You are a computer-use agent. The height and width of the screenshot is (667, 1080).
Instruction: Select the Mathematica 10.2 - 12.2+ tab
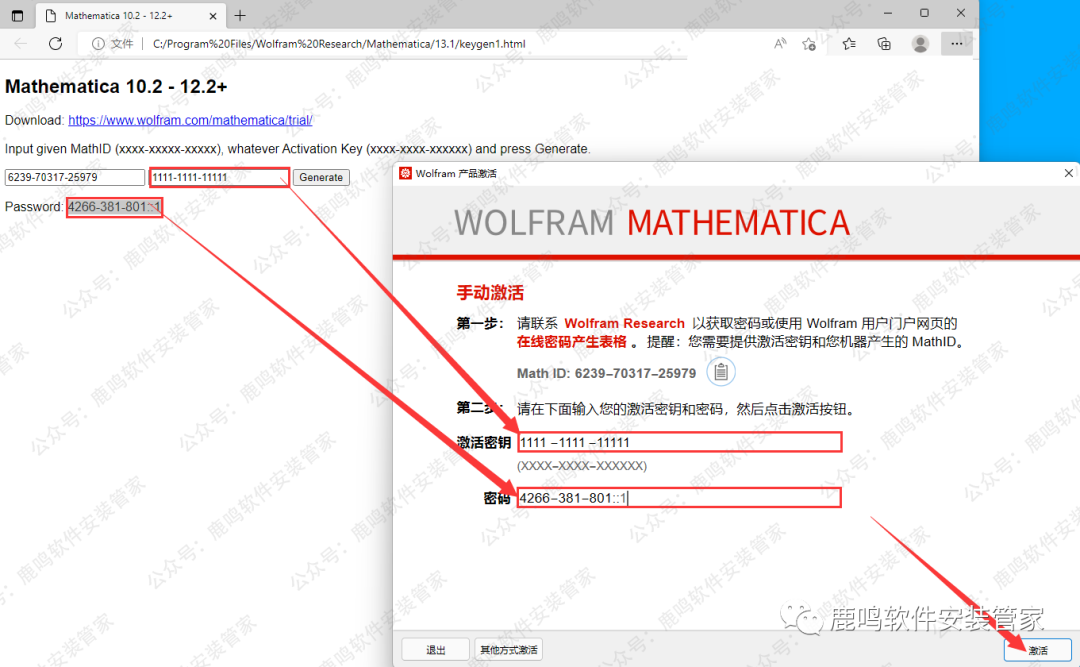pyautogui.click(x=125, y=15)
